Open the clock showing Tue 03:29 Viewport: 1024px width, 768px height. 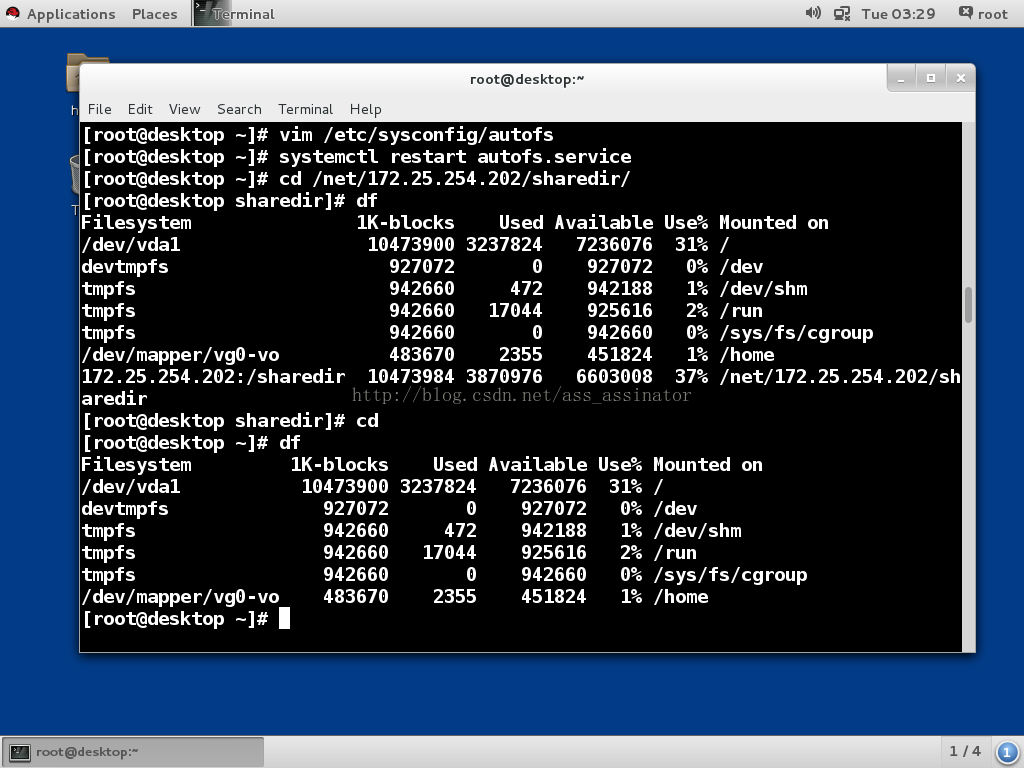click(x=898, y=14)
